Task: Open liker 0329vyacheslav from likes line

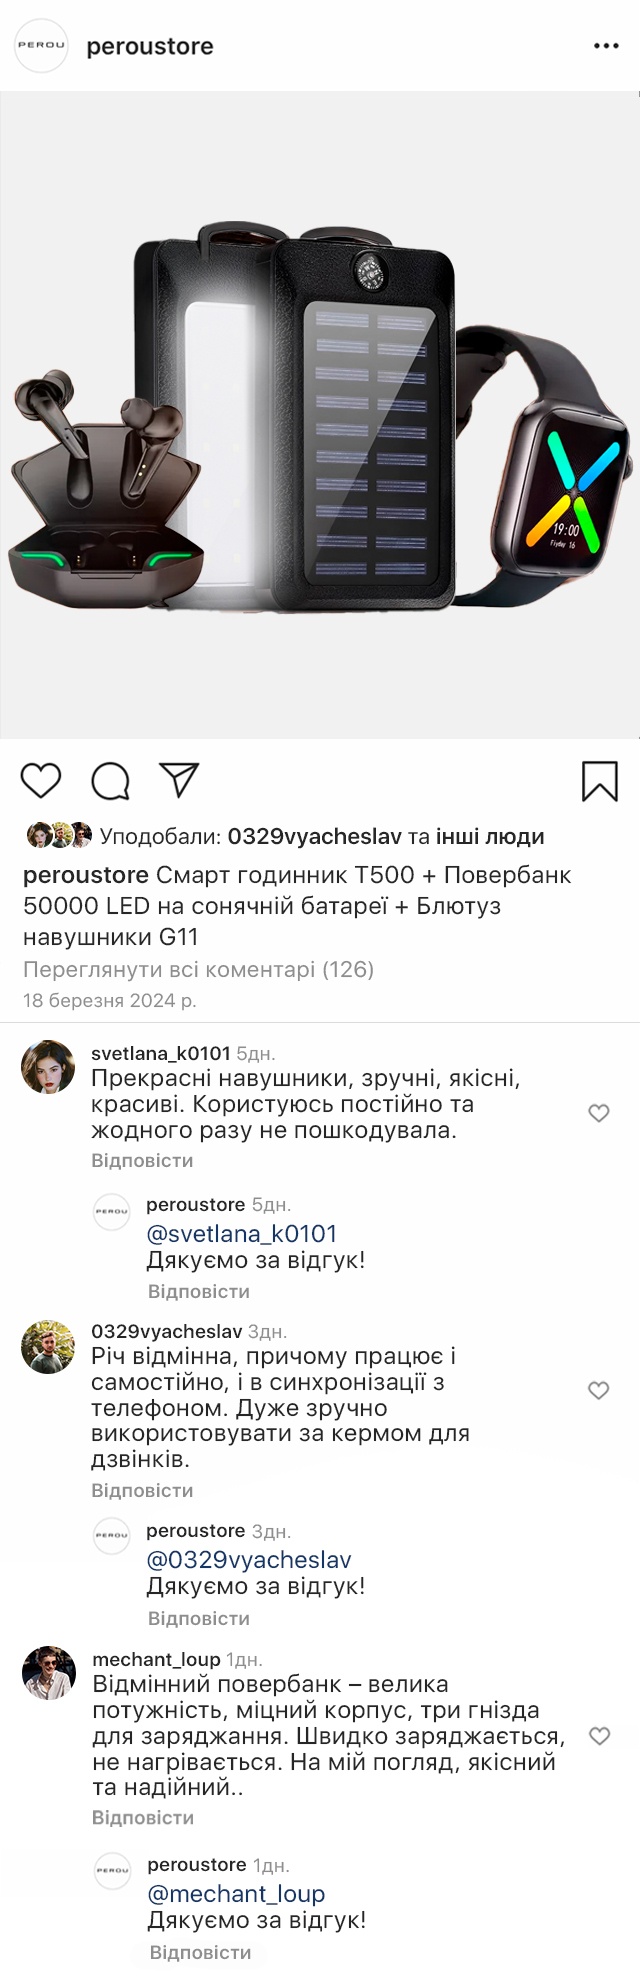Action: (314, 836)
